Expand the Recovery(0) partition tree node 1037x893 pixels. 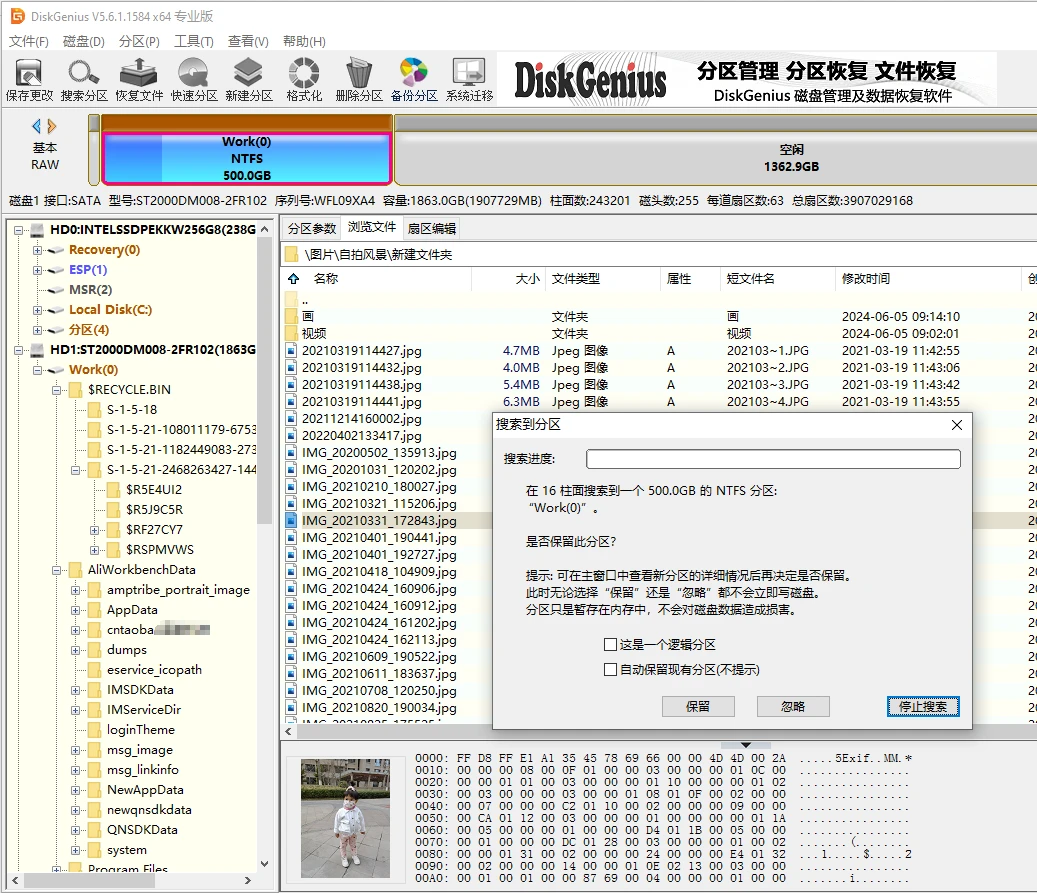[x=38, y=250]
